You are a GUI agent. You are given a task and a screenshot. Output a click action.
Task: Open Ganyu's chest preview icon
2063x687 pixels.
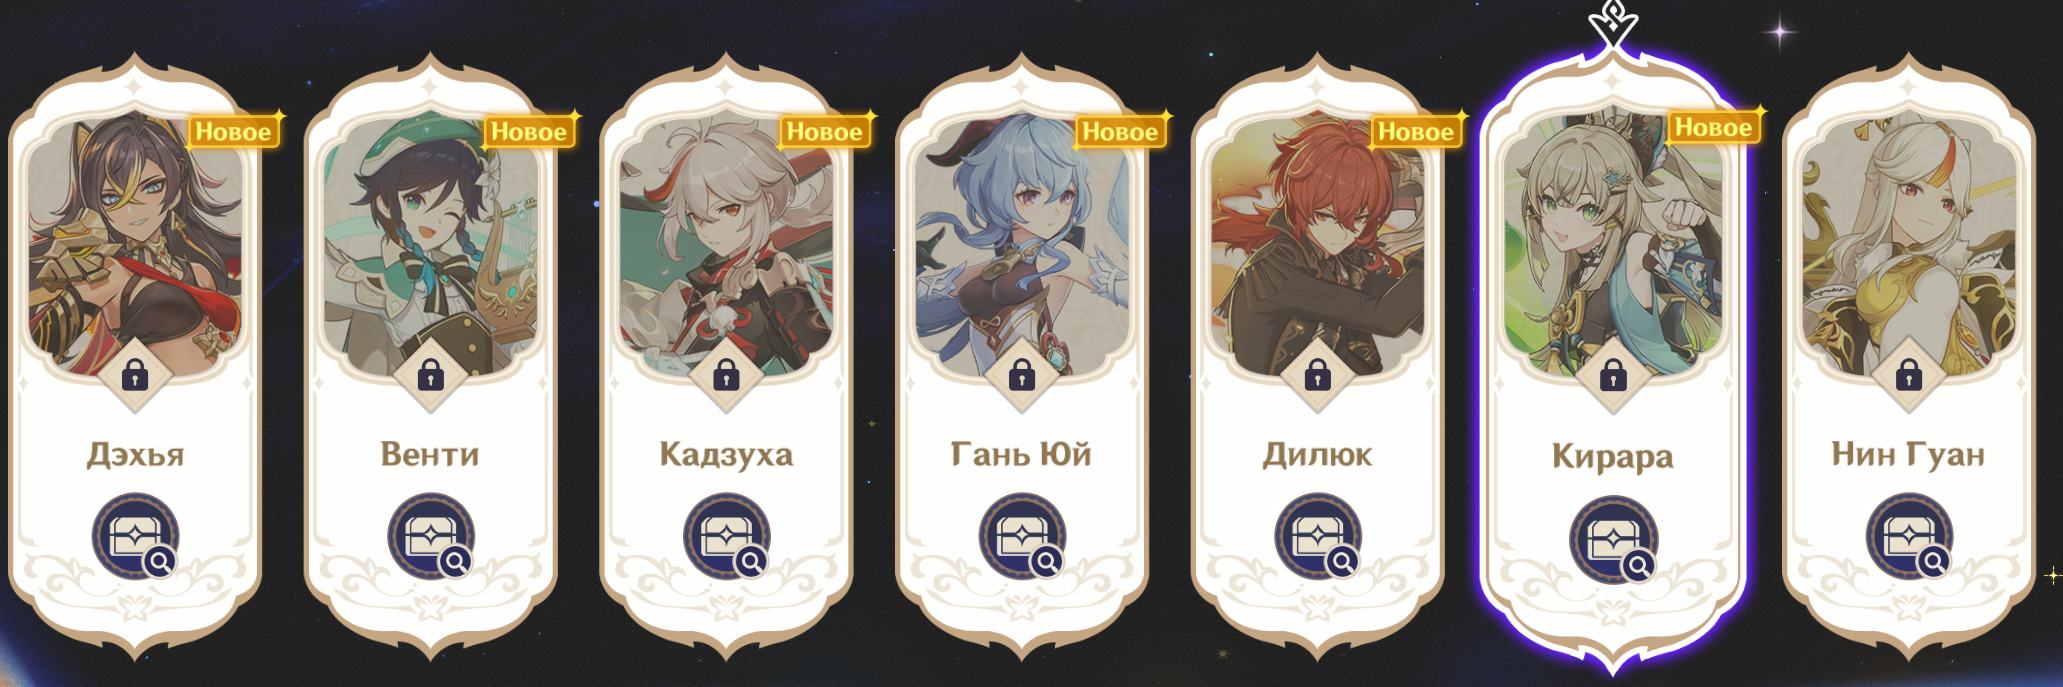1023,537
